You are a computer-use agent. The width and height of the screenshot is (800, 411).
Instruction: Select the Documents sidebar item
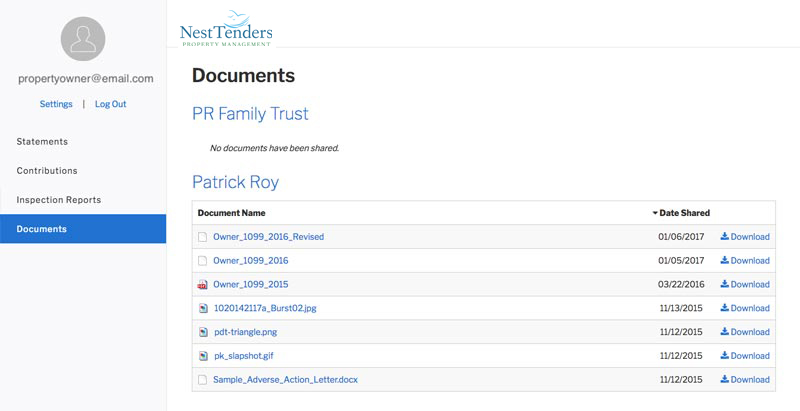(42, 229)
